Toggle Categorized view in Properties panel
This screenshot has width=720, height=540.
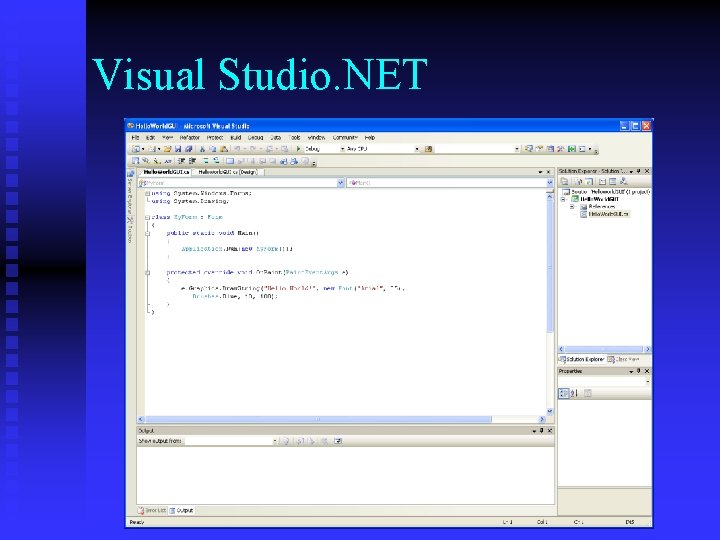[563, 393]
